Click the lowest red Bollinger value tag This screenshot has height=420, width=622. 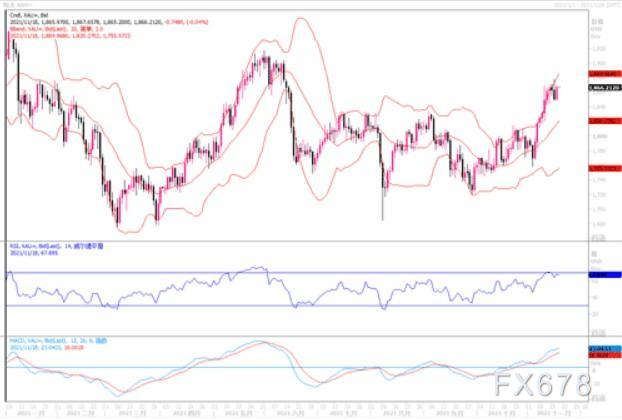(x=605, y=168)
